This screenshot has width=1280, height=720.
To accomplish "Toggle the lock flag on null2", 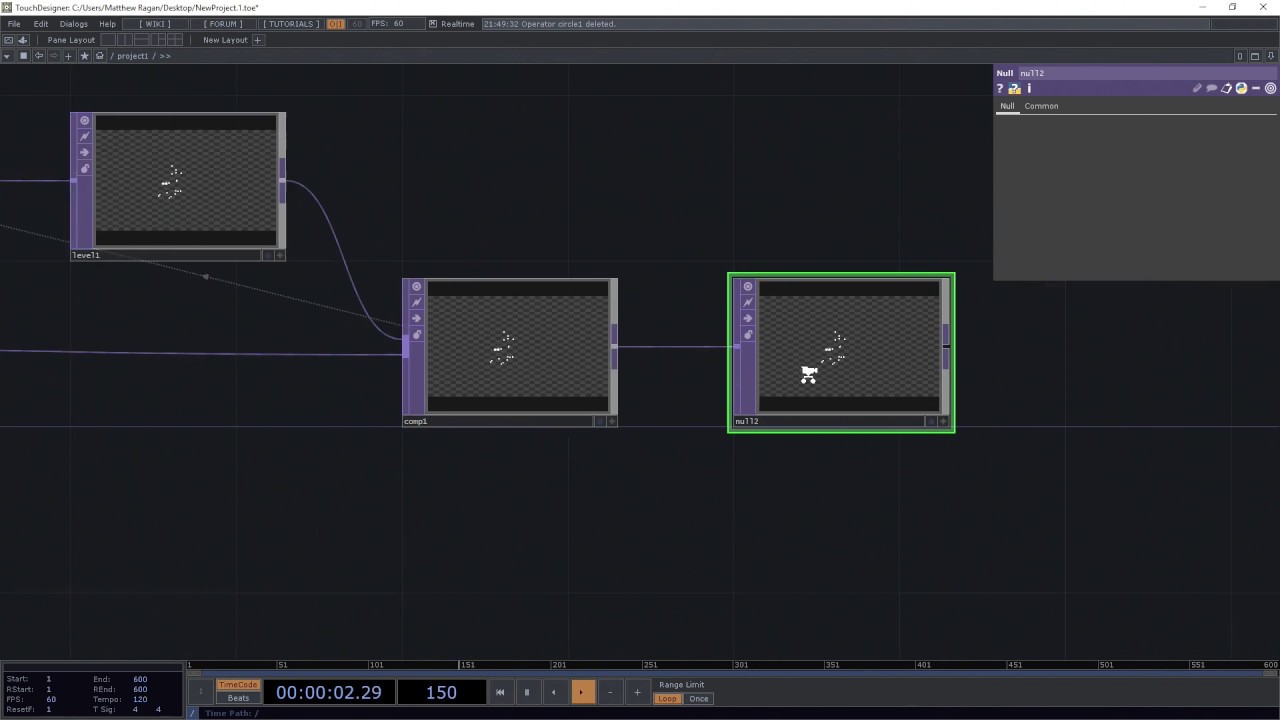I will coord(747,335).
